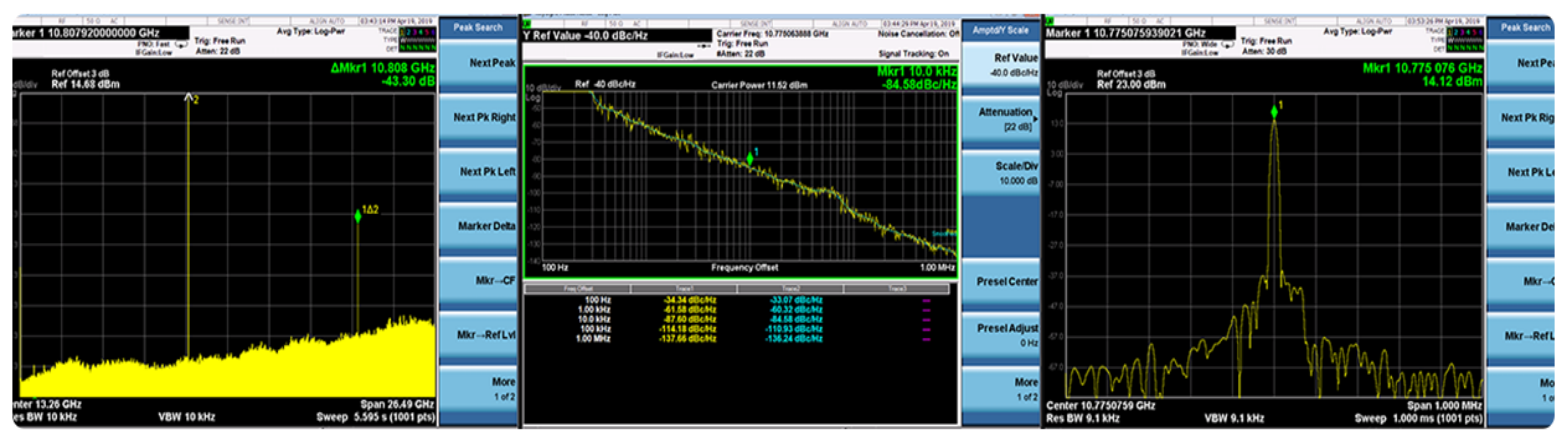
Task: Click Center 10.7750759 GHz readout
Action: pyautogui.click(x=1100, y=404)
